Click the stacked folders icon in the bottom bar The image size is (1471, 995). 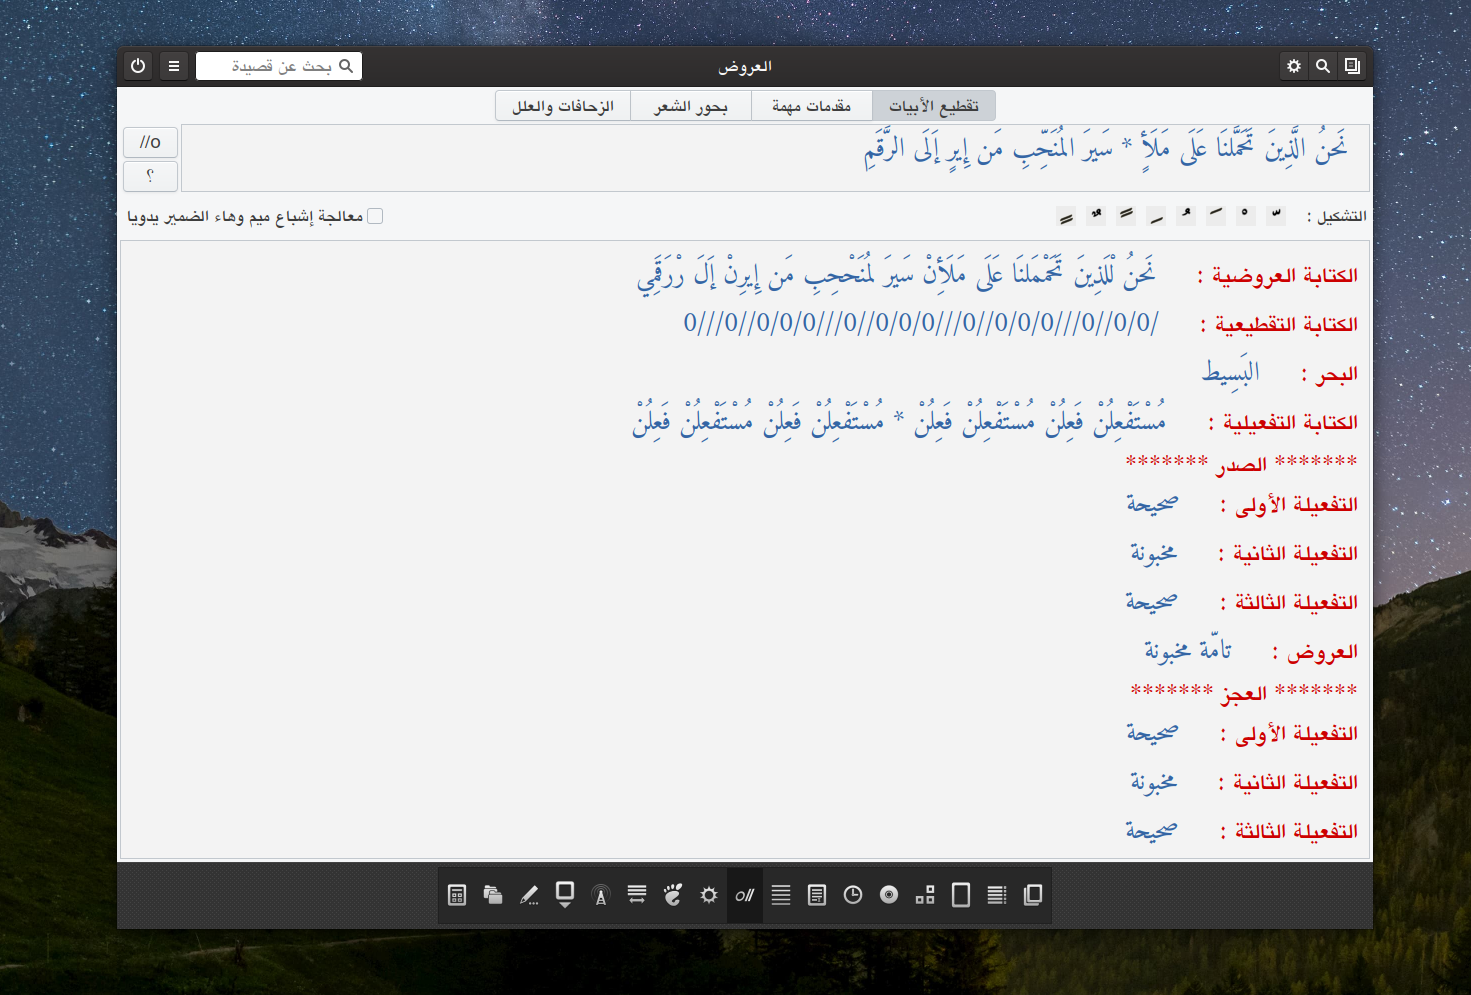click(493, 895)
